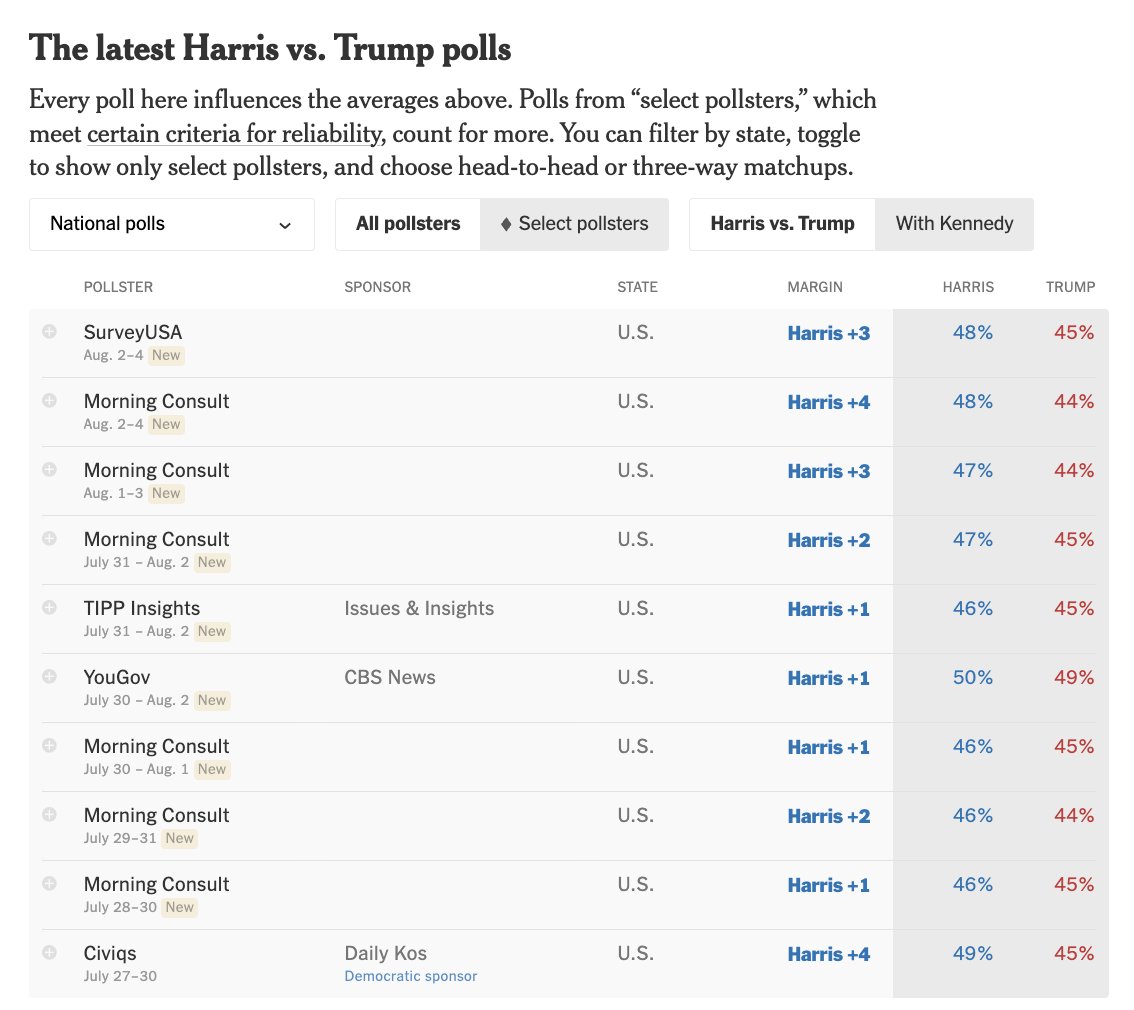The height and width of the screenshot is (1010, 1134).
Task: Expand the Morning Consult July 28–30 row
Action: [49, 883]
